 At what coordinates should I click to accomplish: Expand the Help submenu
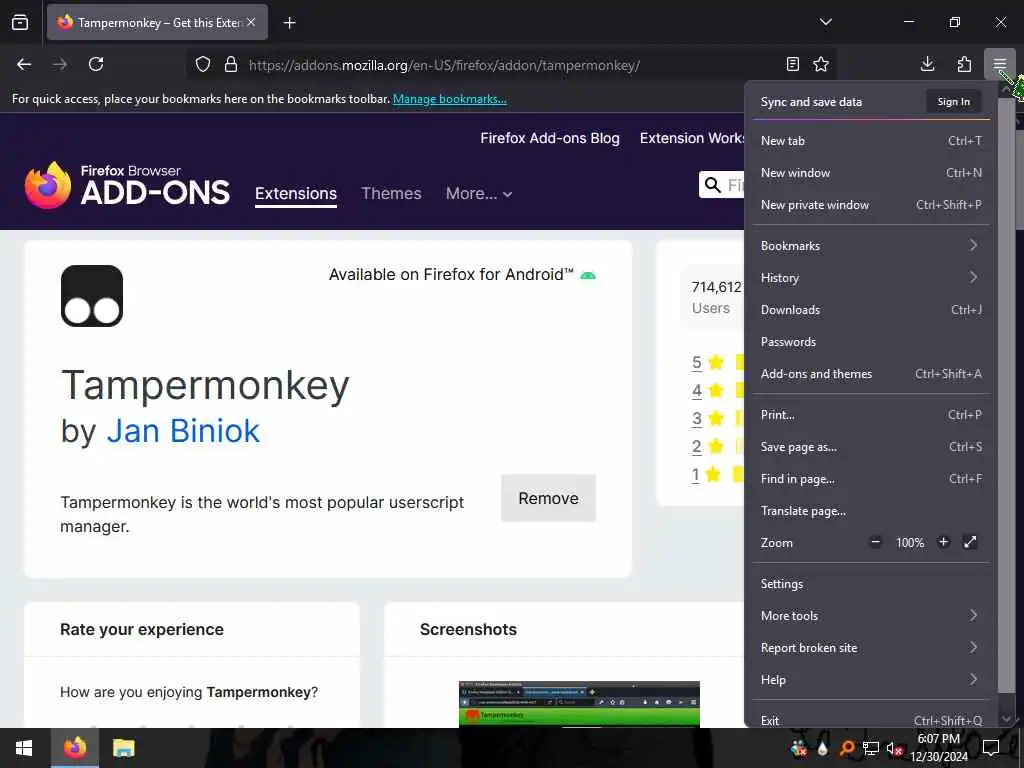click(x=871, y=680)
